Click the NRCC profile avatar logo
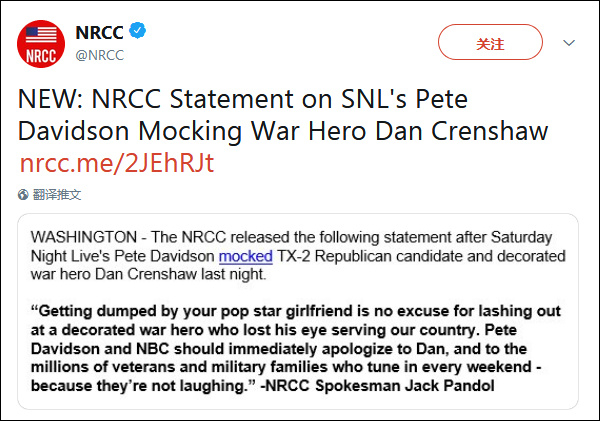Viewport: 600px width, 421px height. [x=41, y=43]
